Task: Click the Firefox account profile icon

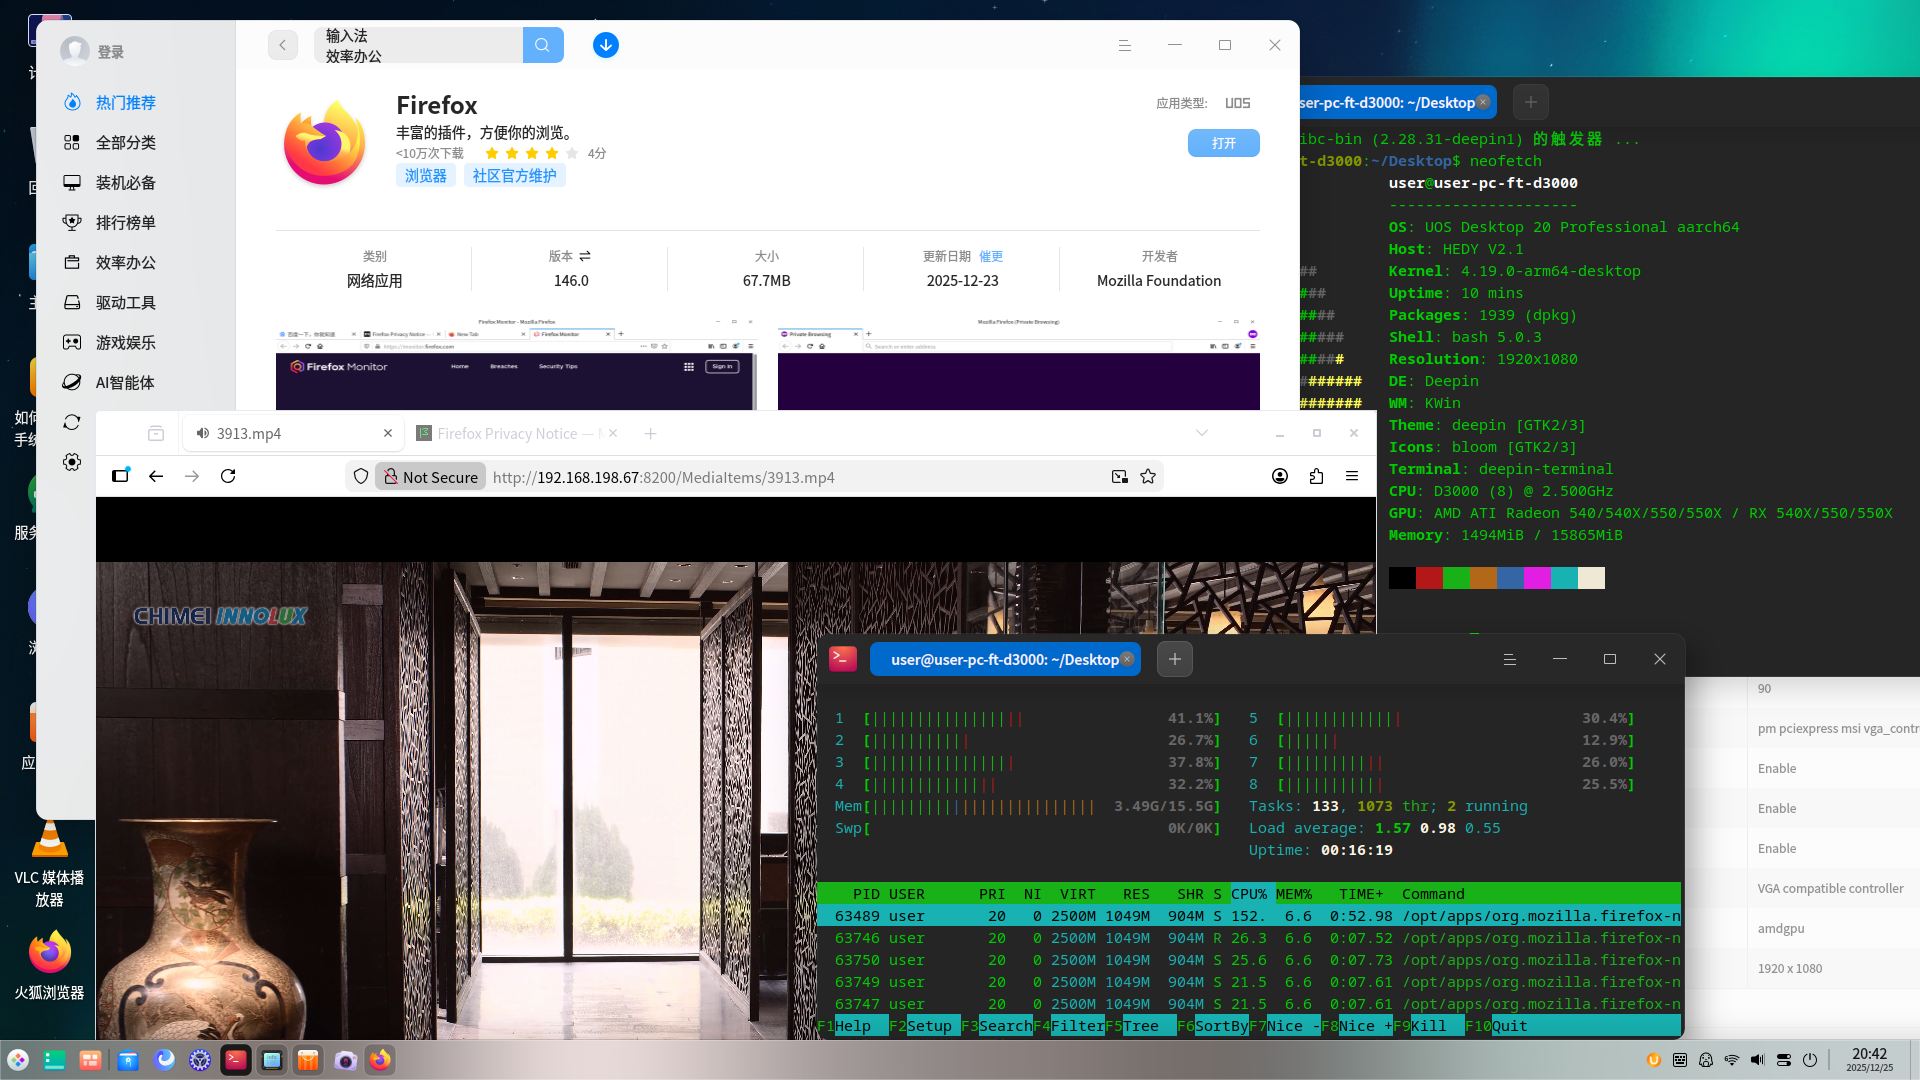Action: click(1280, 477)
